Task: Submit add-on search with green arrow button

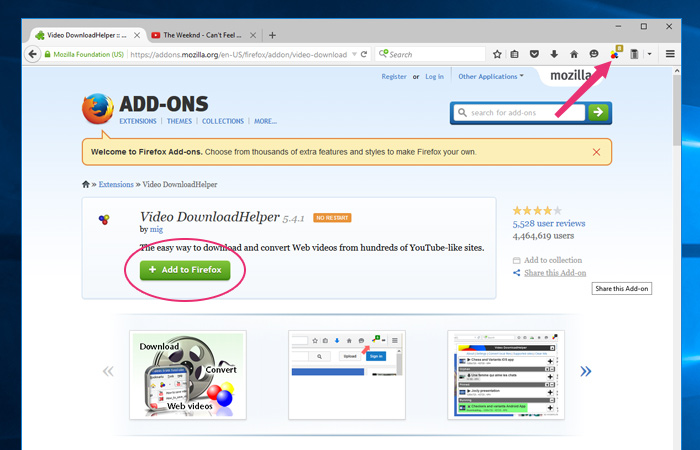Action: (598, 112)
